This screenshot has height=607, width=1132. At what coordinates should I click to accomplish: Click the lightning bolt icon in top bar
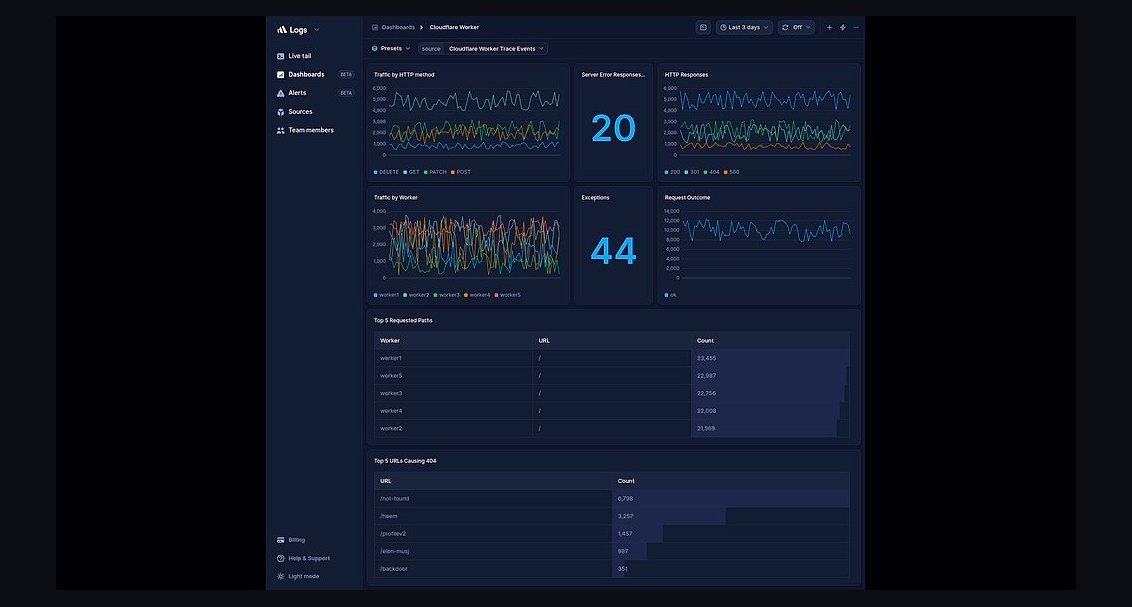(x=843, y=27)
